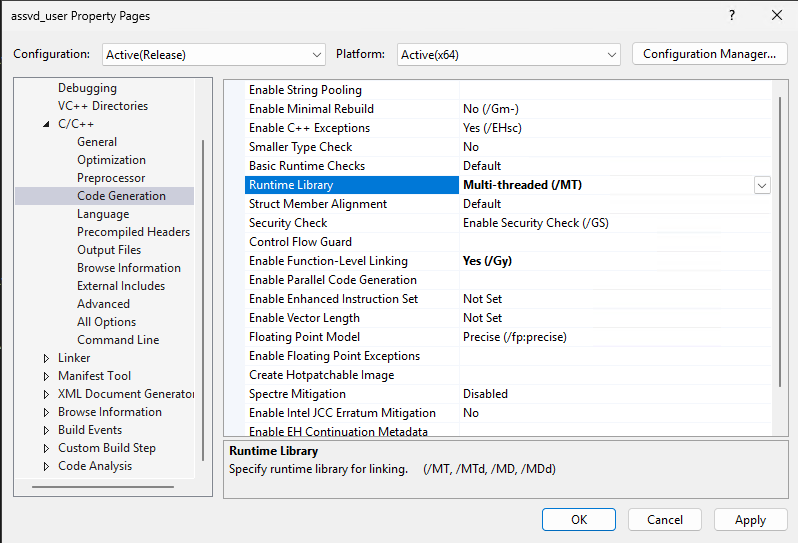Select the Basic Runtime Checks property

pos(307,166)
